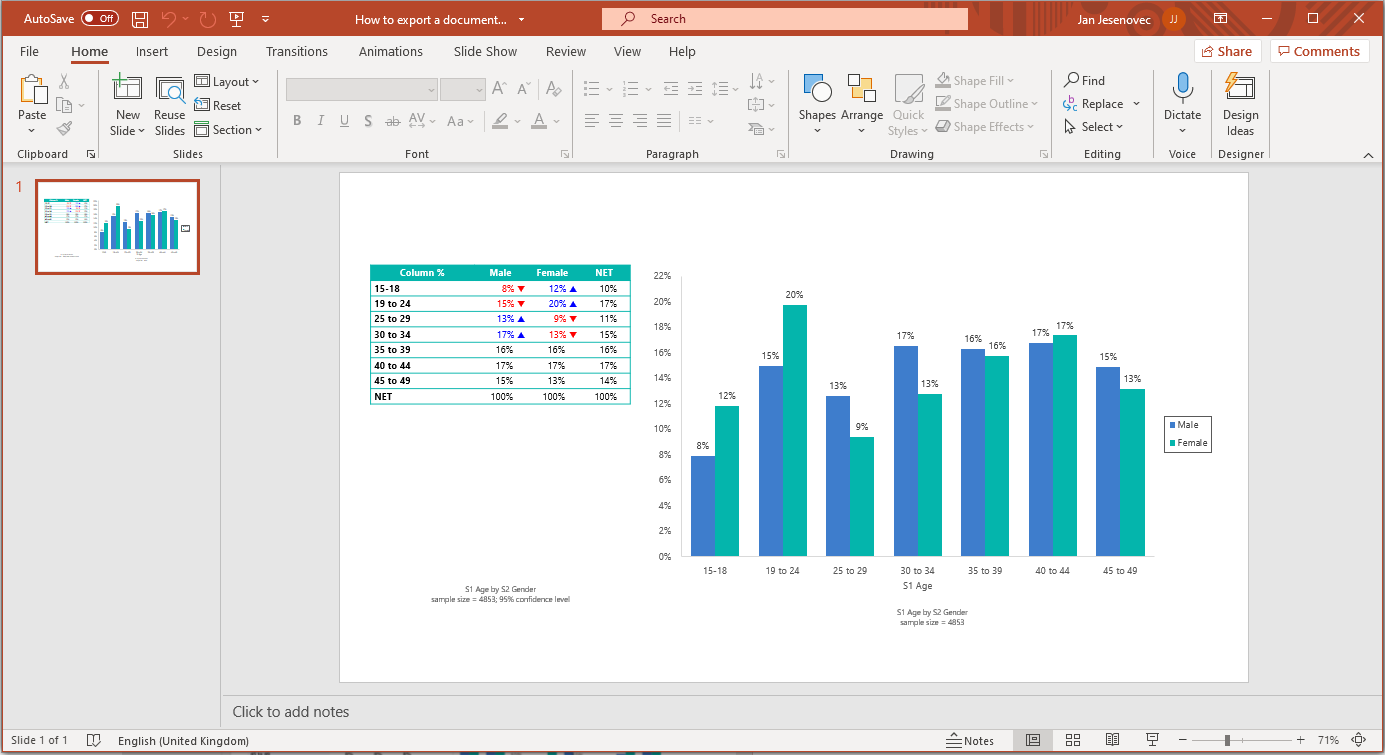The image size is (1385, 755).
Task: Click the Format Painter brush icon
Action: (x=64, y=128)
